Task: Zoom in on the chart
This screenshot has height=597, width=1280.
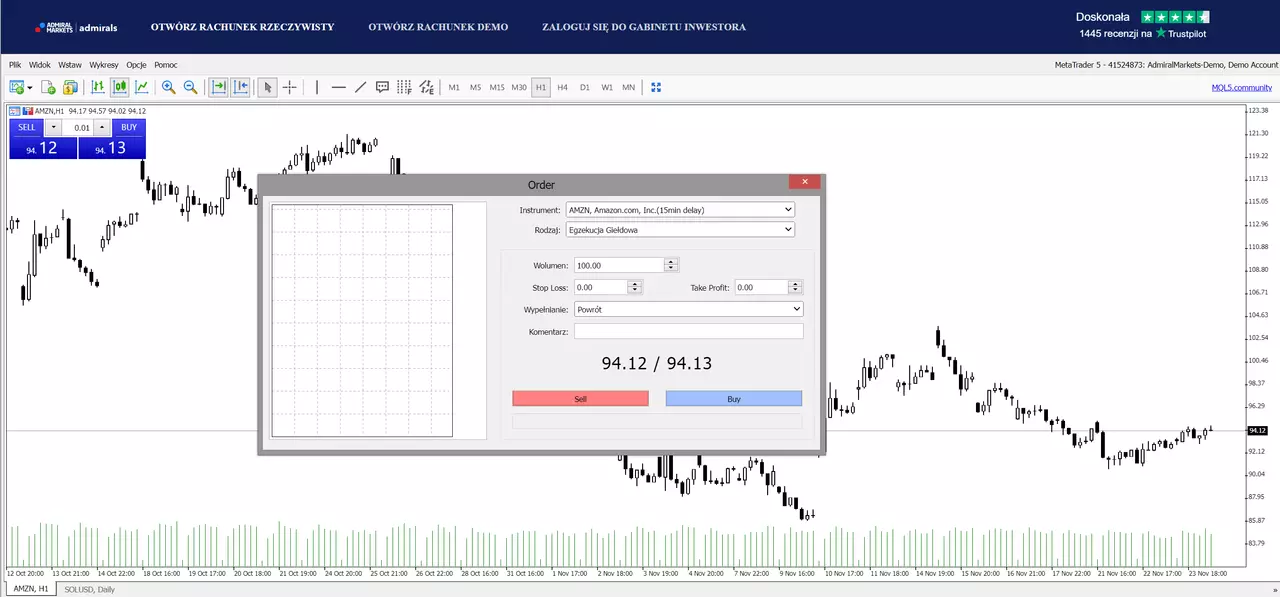Action: (168, 87)
